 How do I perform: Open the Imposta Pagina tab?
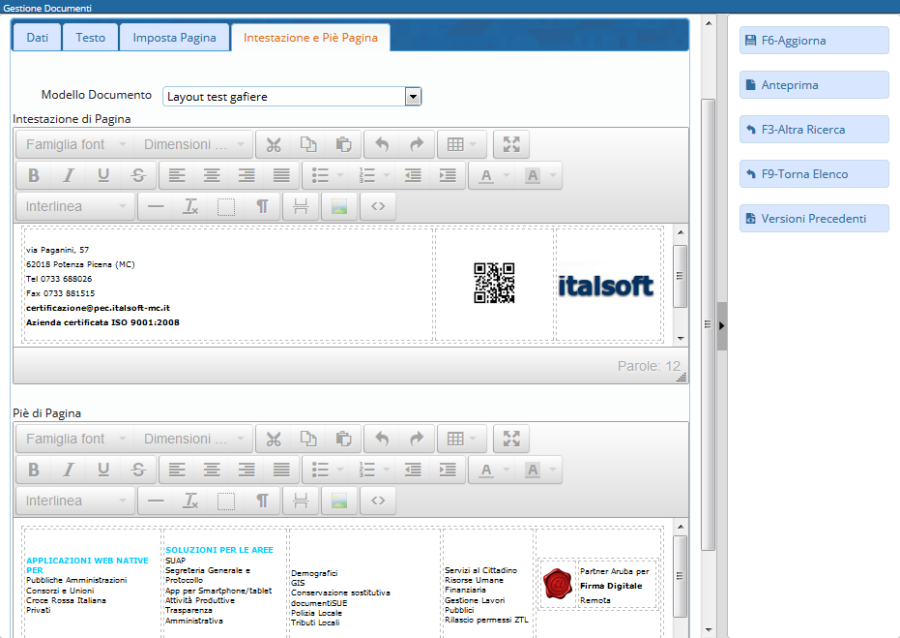[x=174, y=38]
